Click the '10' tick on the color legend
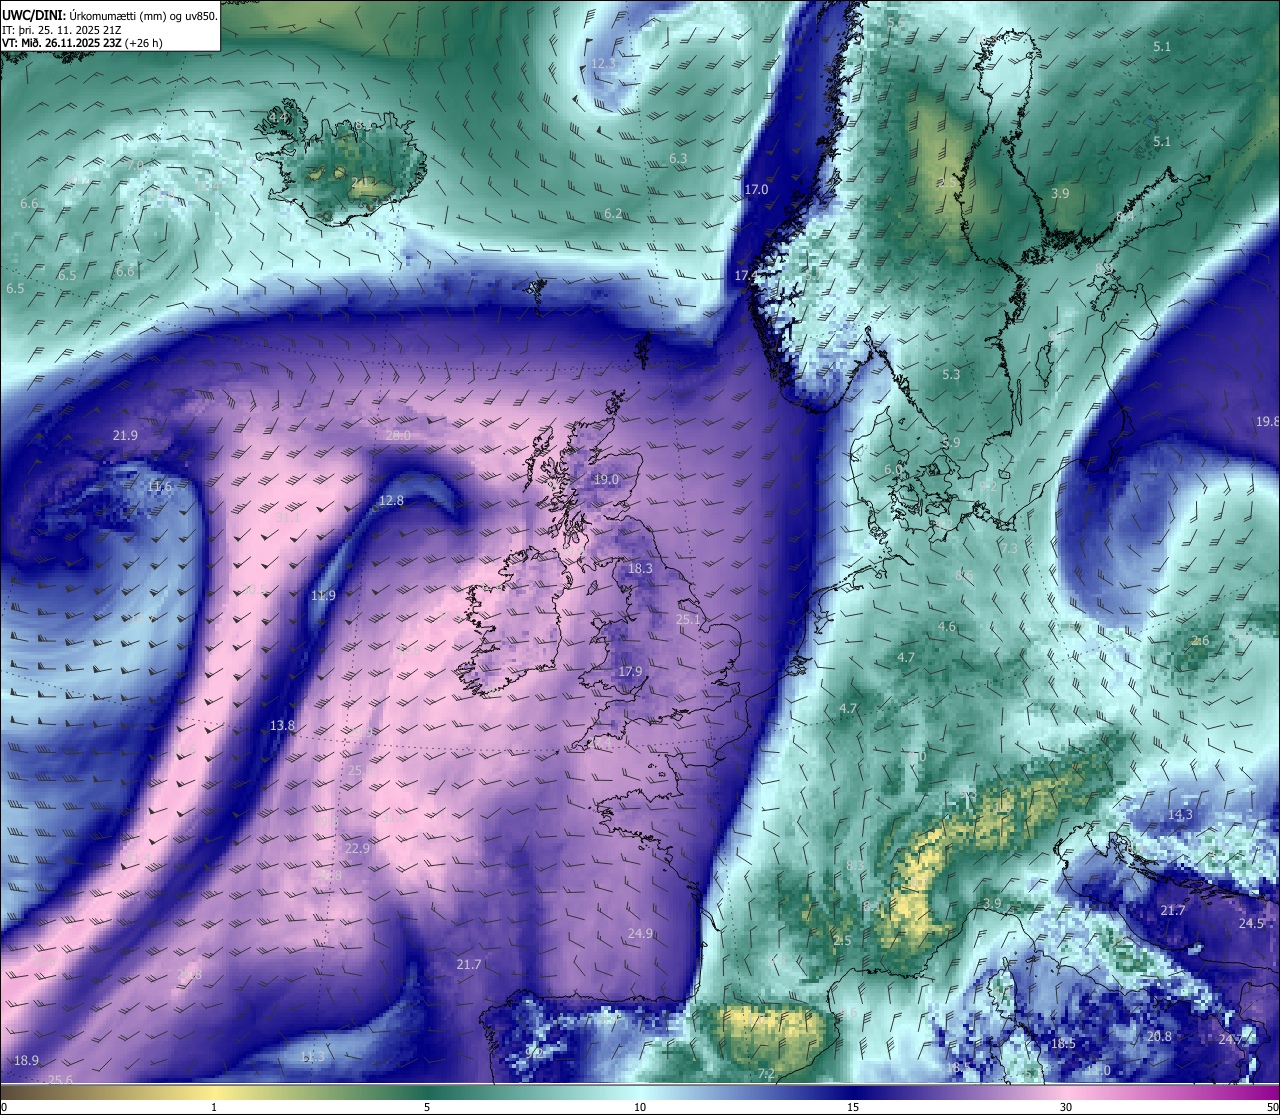This screenshot has width=1280, height=1115. tap(640, 1107)
